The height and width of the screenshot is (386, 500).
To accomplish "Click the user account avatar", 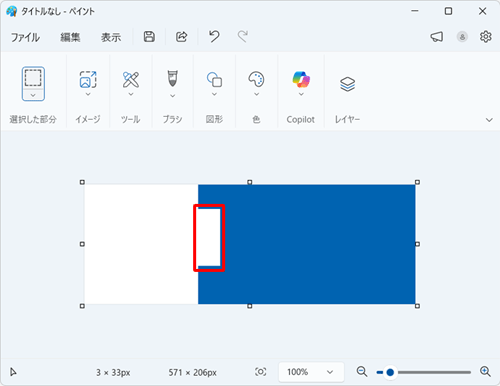I will pyautogui.click(x=462, y=37).
